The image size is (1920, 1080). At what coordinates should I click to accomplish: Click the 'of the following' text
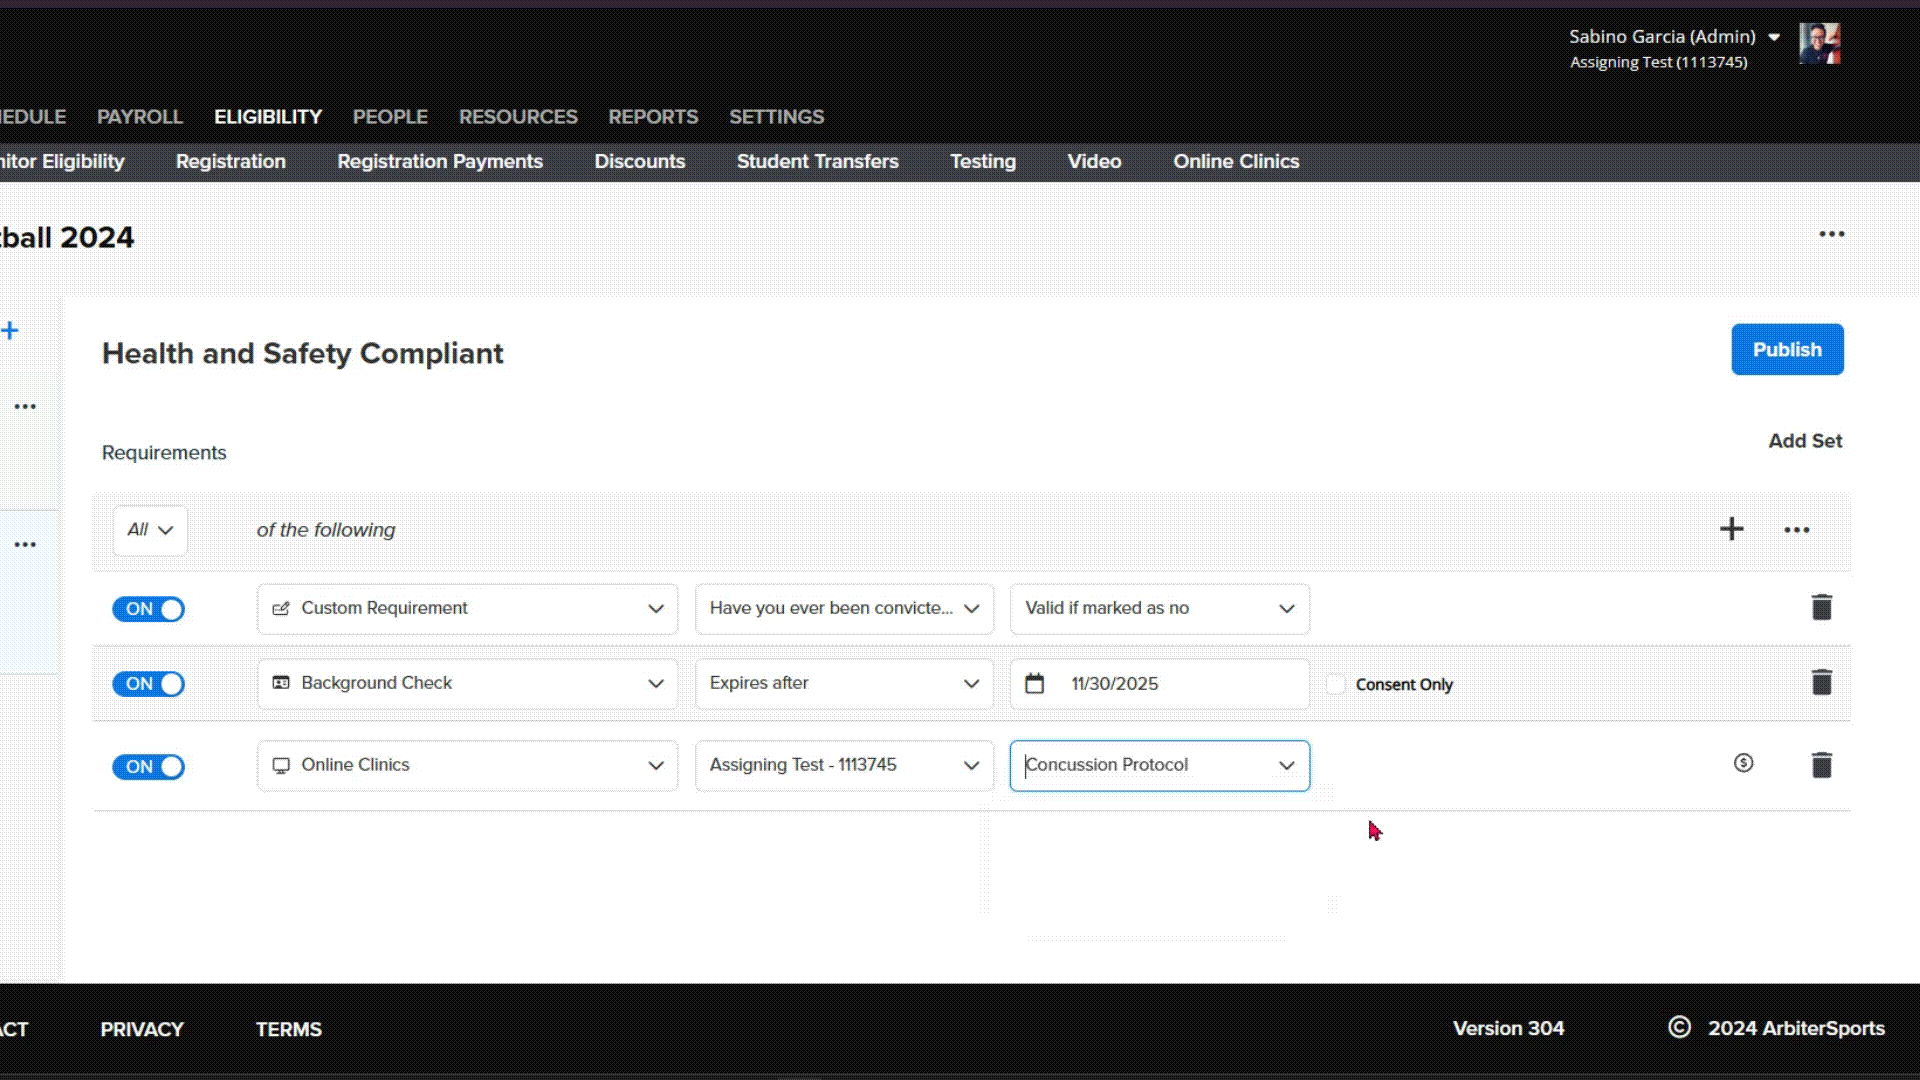[326, 530]
